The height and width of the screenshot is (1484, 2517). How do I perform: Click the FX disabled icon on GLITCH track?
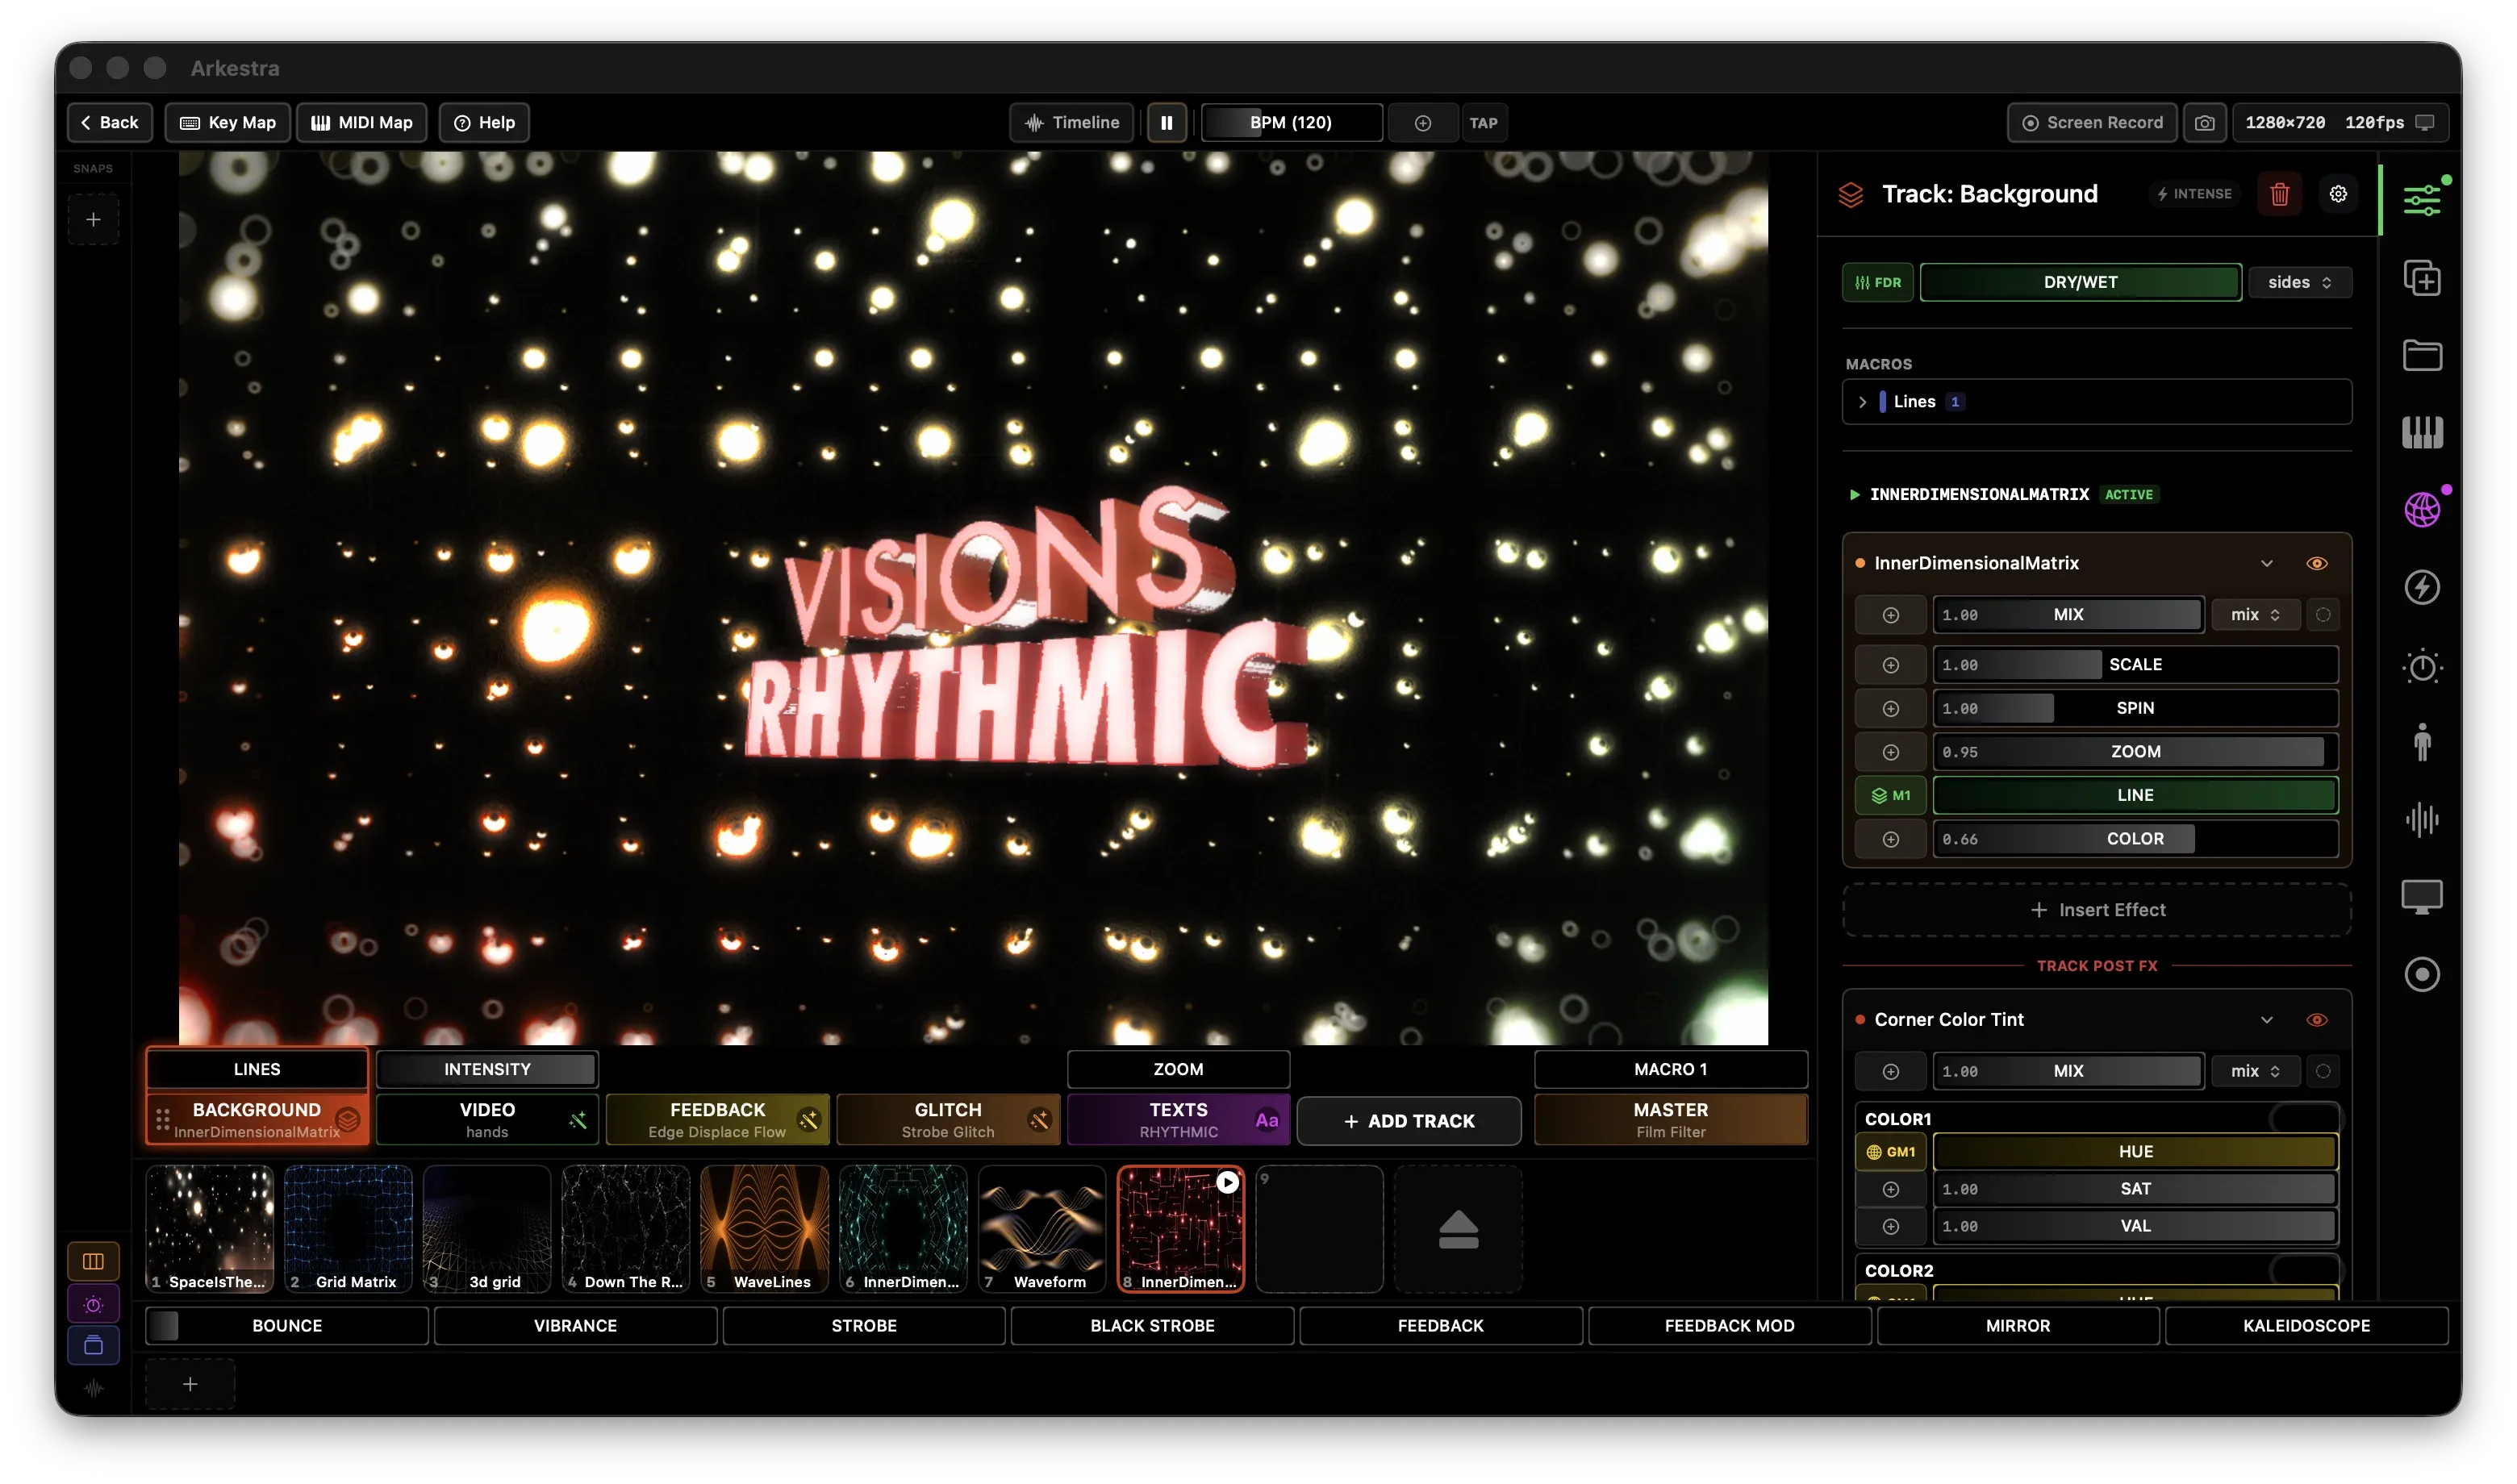click(1039, 1121)
